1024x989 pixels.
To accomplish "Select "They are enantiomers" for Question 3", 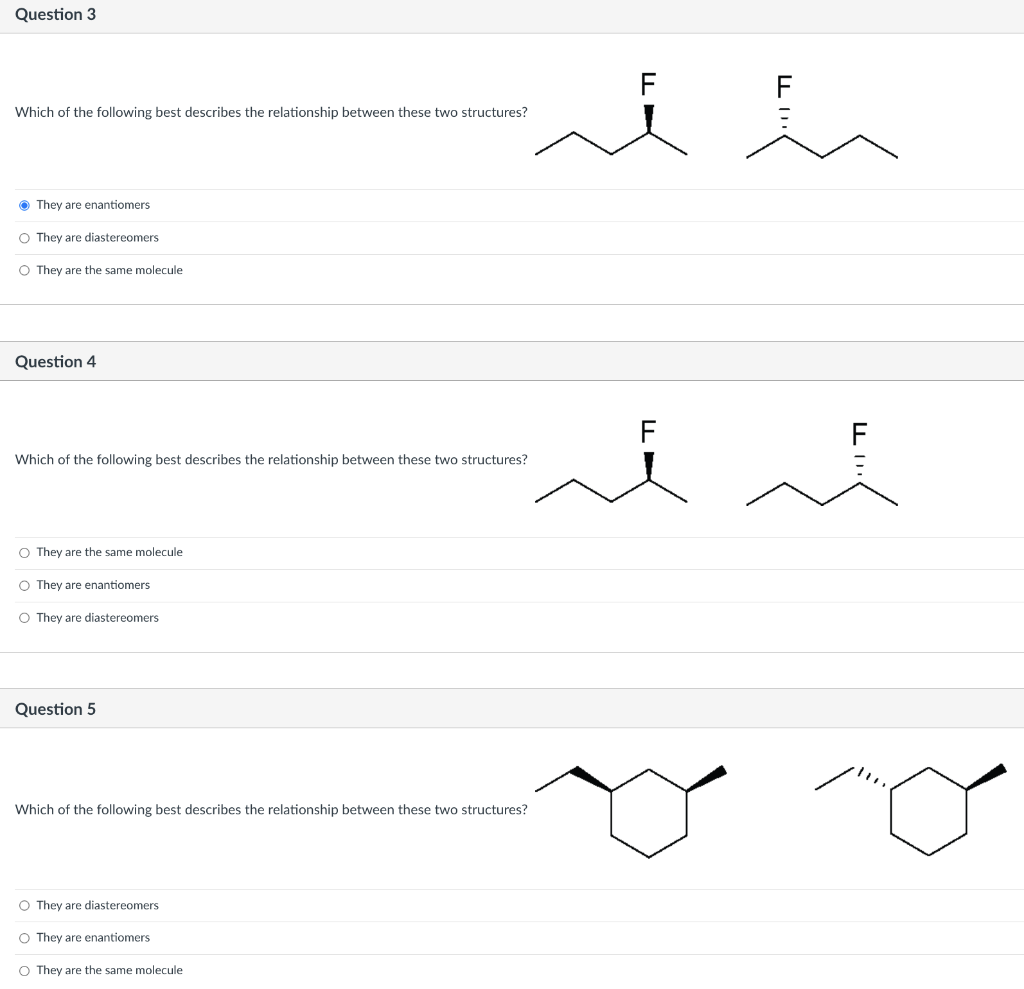I will pyautogui.click(x=24, y=205).
